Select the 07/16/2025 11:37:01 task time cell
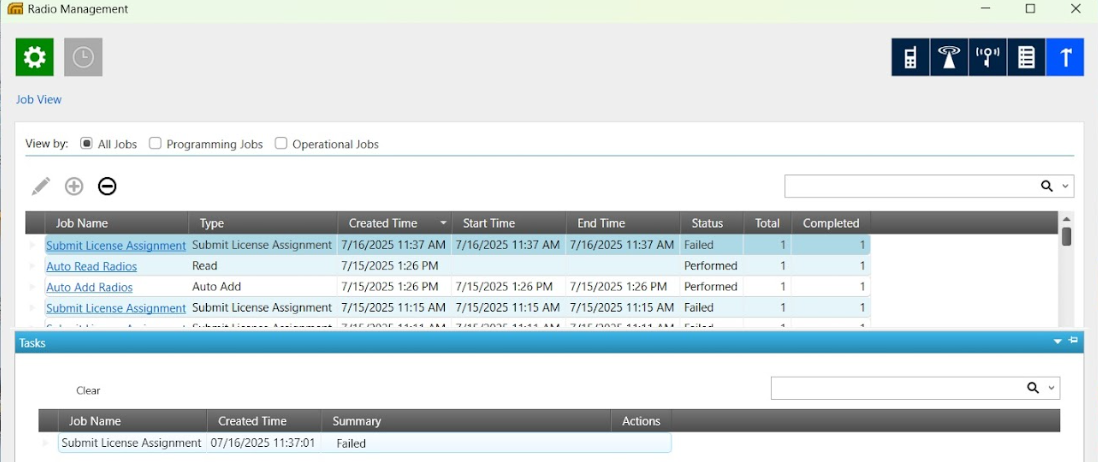 coord(263,442)
